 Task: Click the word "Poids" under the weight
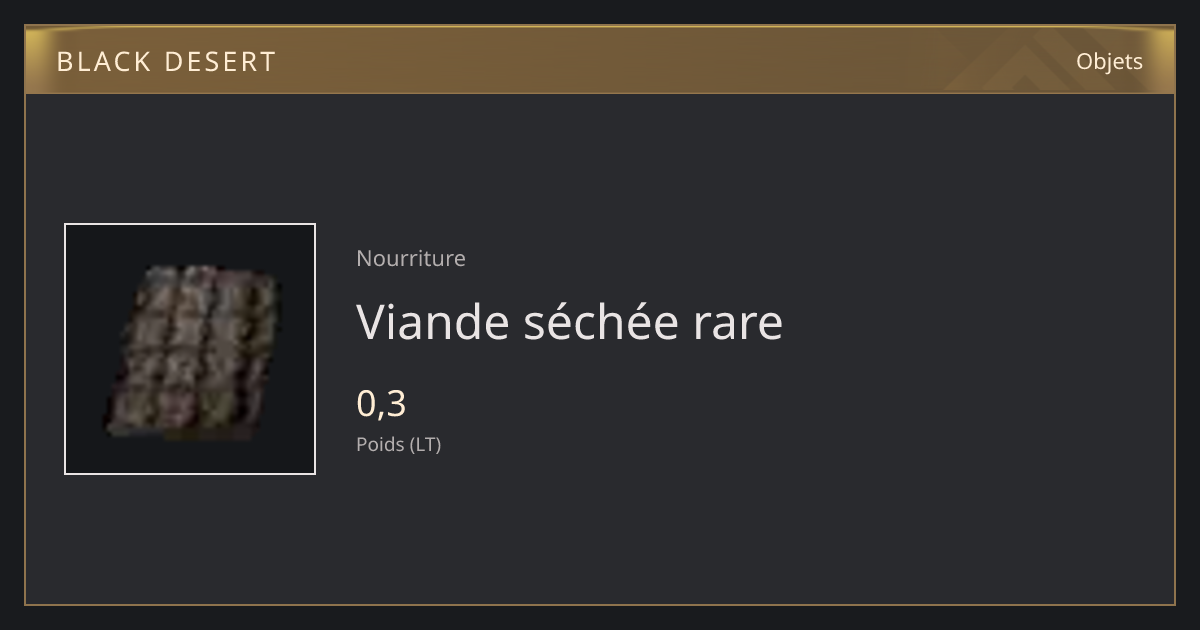coord(378,444)
